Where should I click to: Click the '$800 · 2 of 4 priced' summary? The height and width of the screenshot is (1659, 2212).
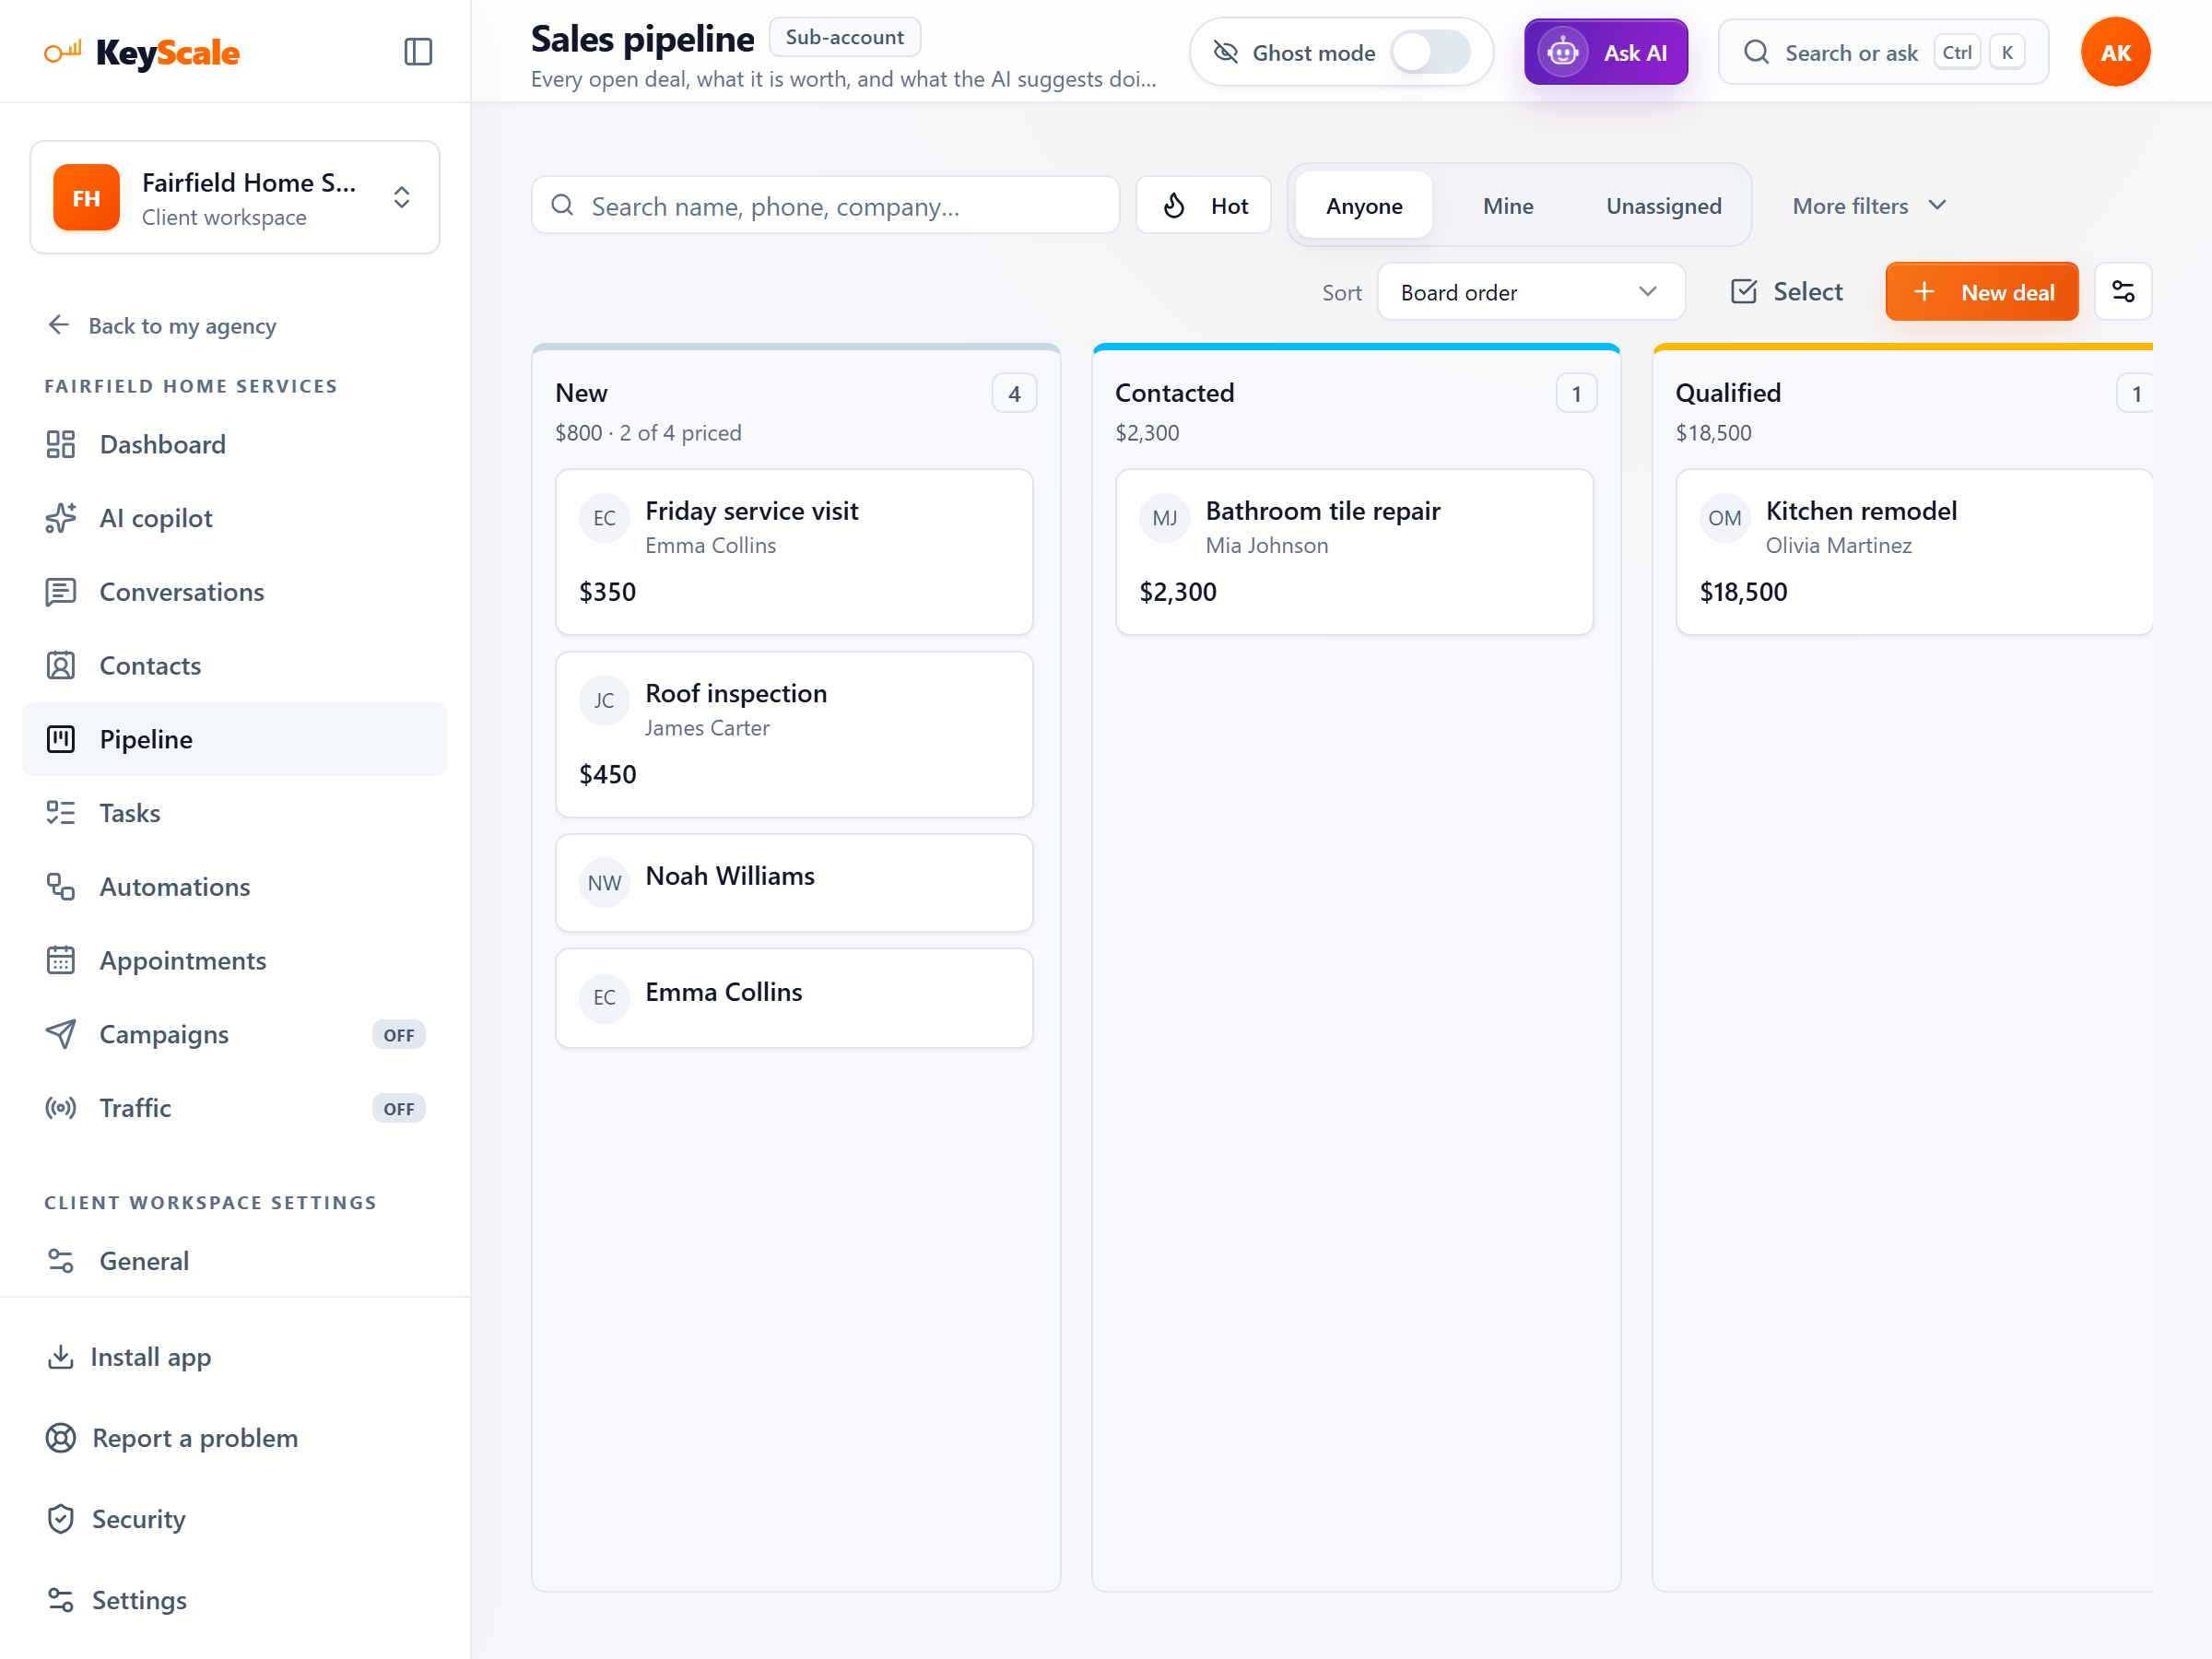tap(648, 433)
